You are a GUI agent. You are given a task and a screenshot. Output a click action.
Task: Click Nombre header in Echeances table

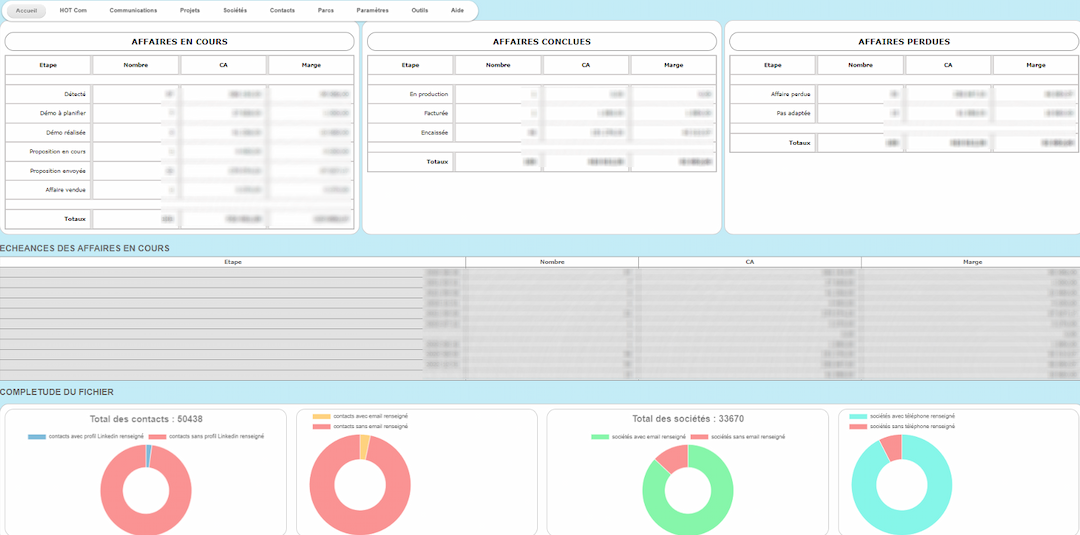tap(552, 262)
